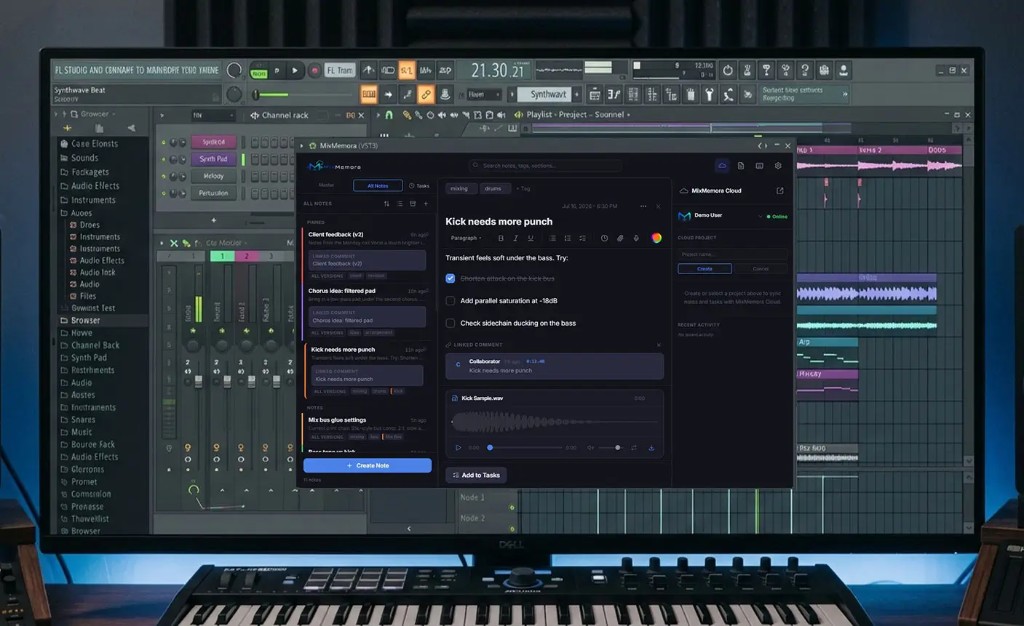Click the MixMemora search notes field

click(546, 166)
